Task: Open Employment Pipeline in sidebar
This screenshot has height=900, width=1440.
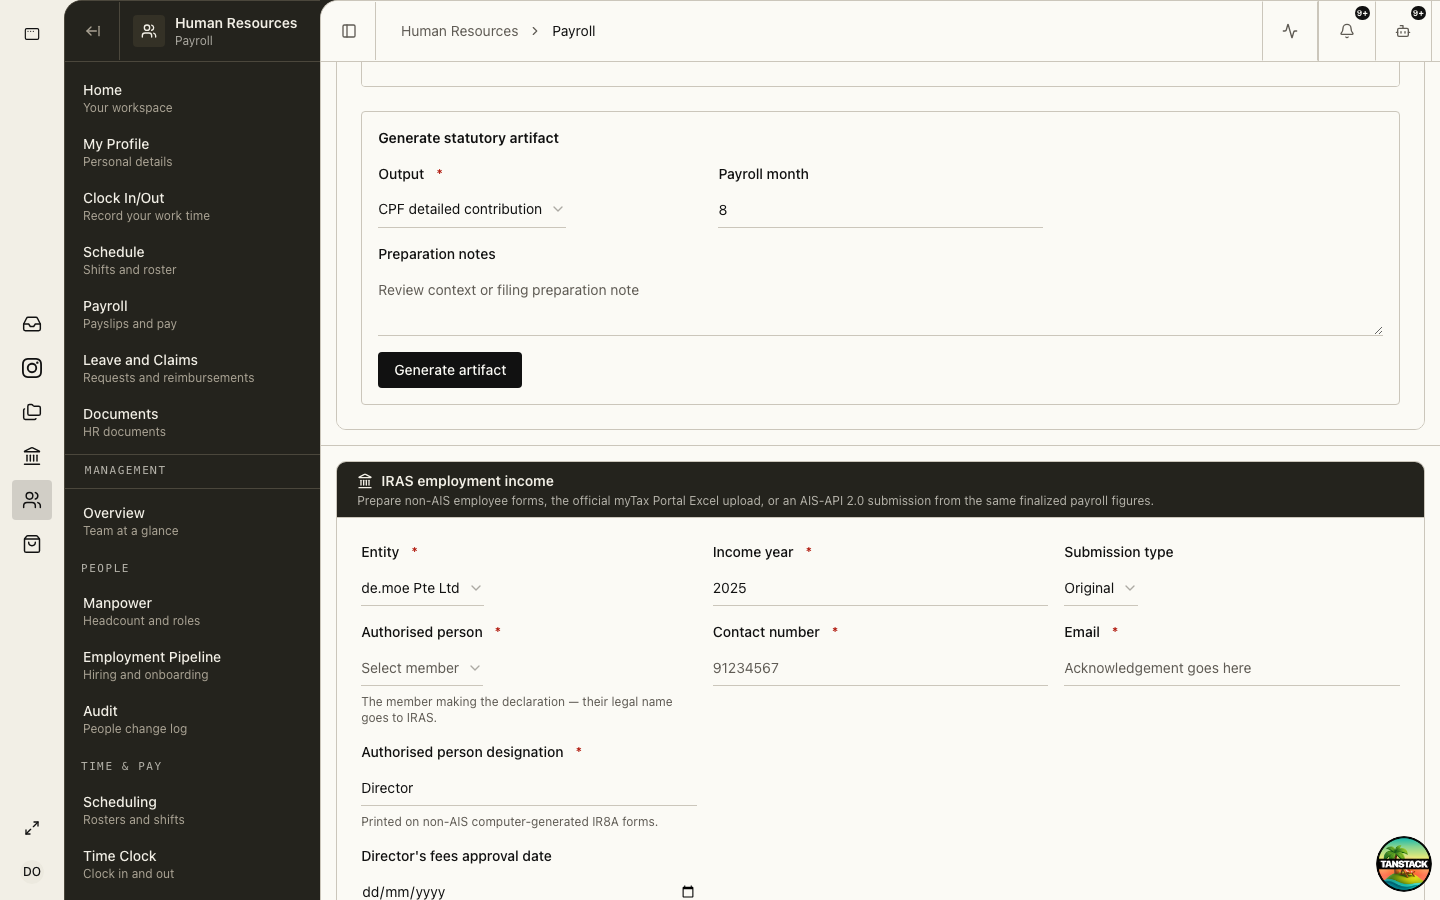Action: [x=192, y=665]
